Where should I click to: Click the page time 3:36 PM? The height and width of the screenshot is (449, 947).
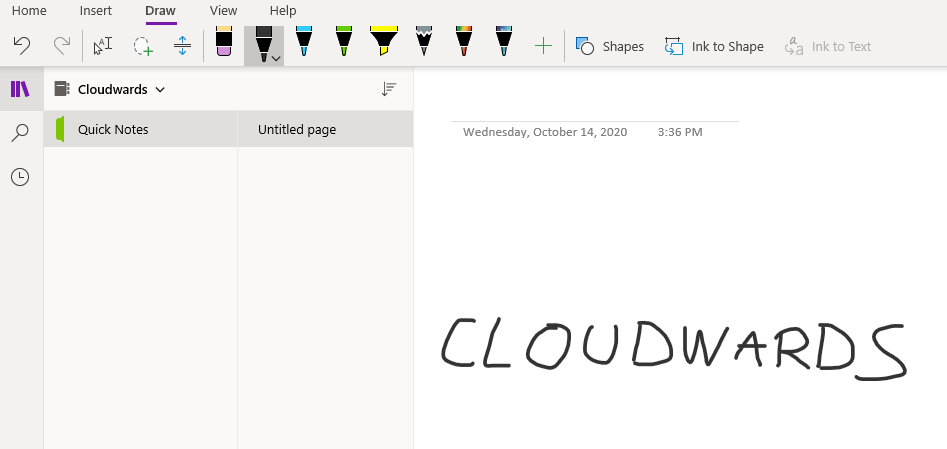pyautogui.click(x=680, y=132)
